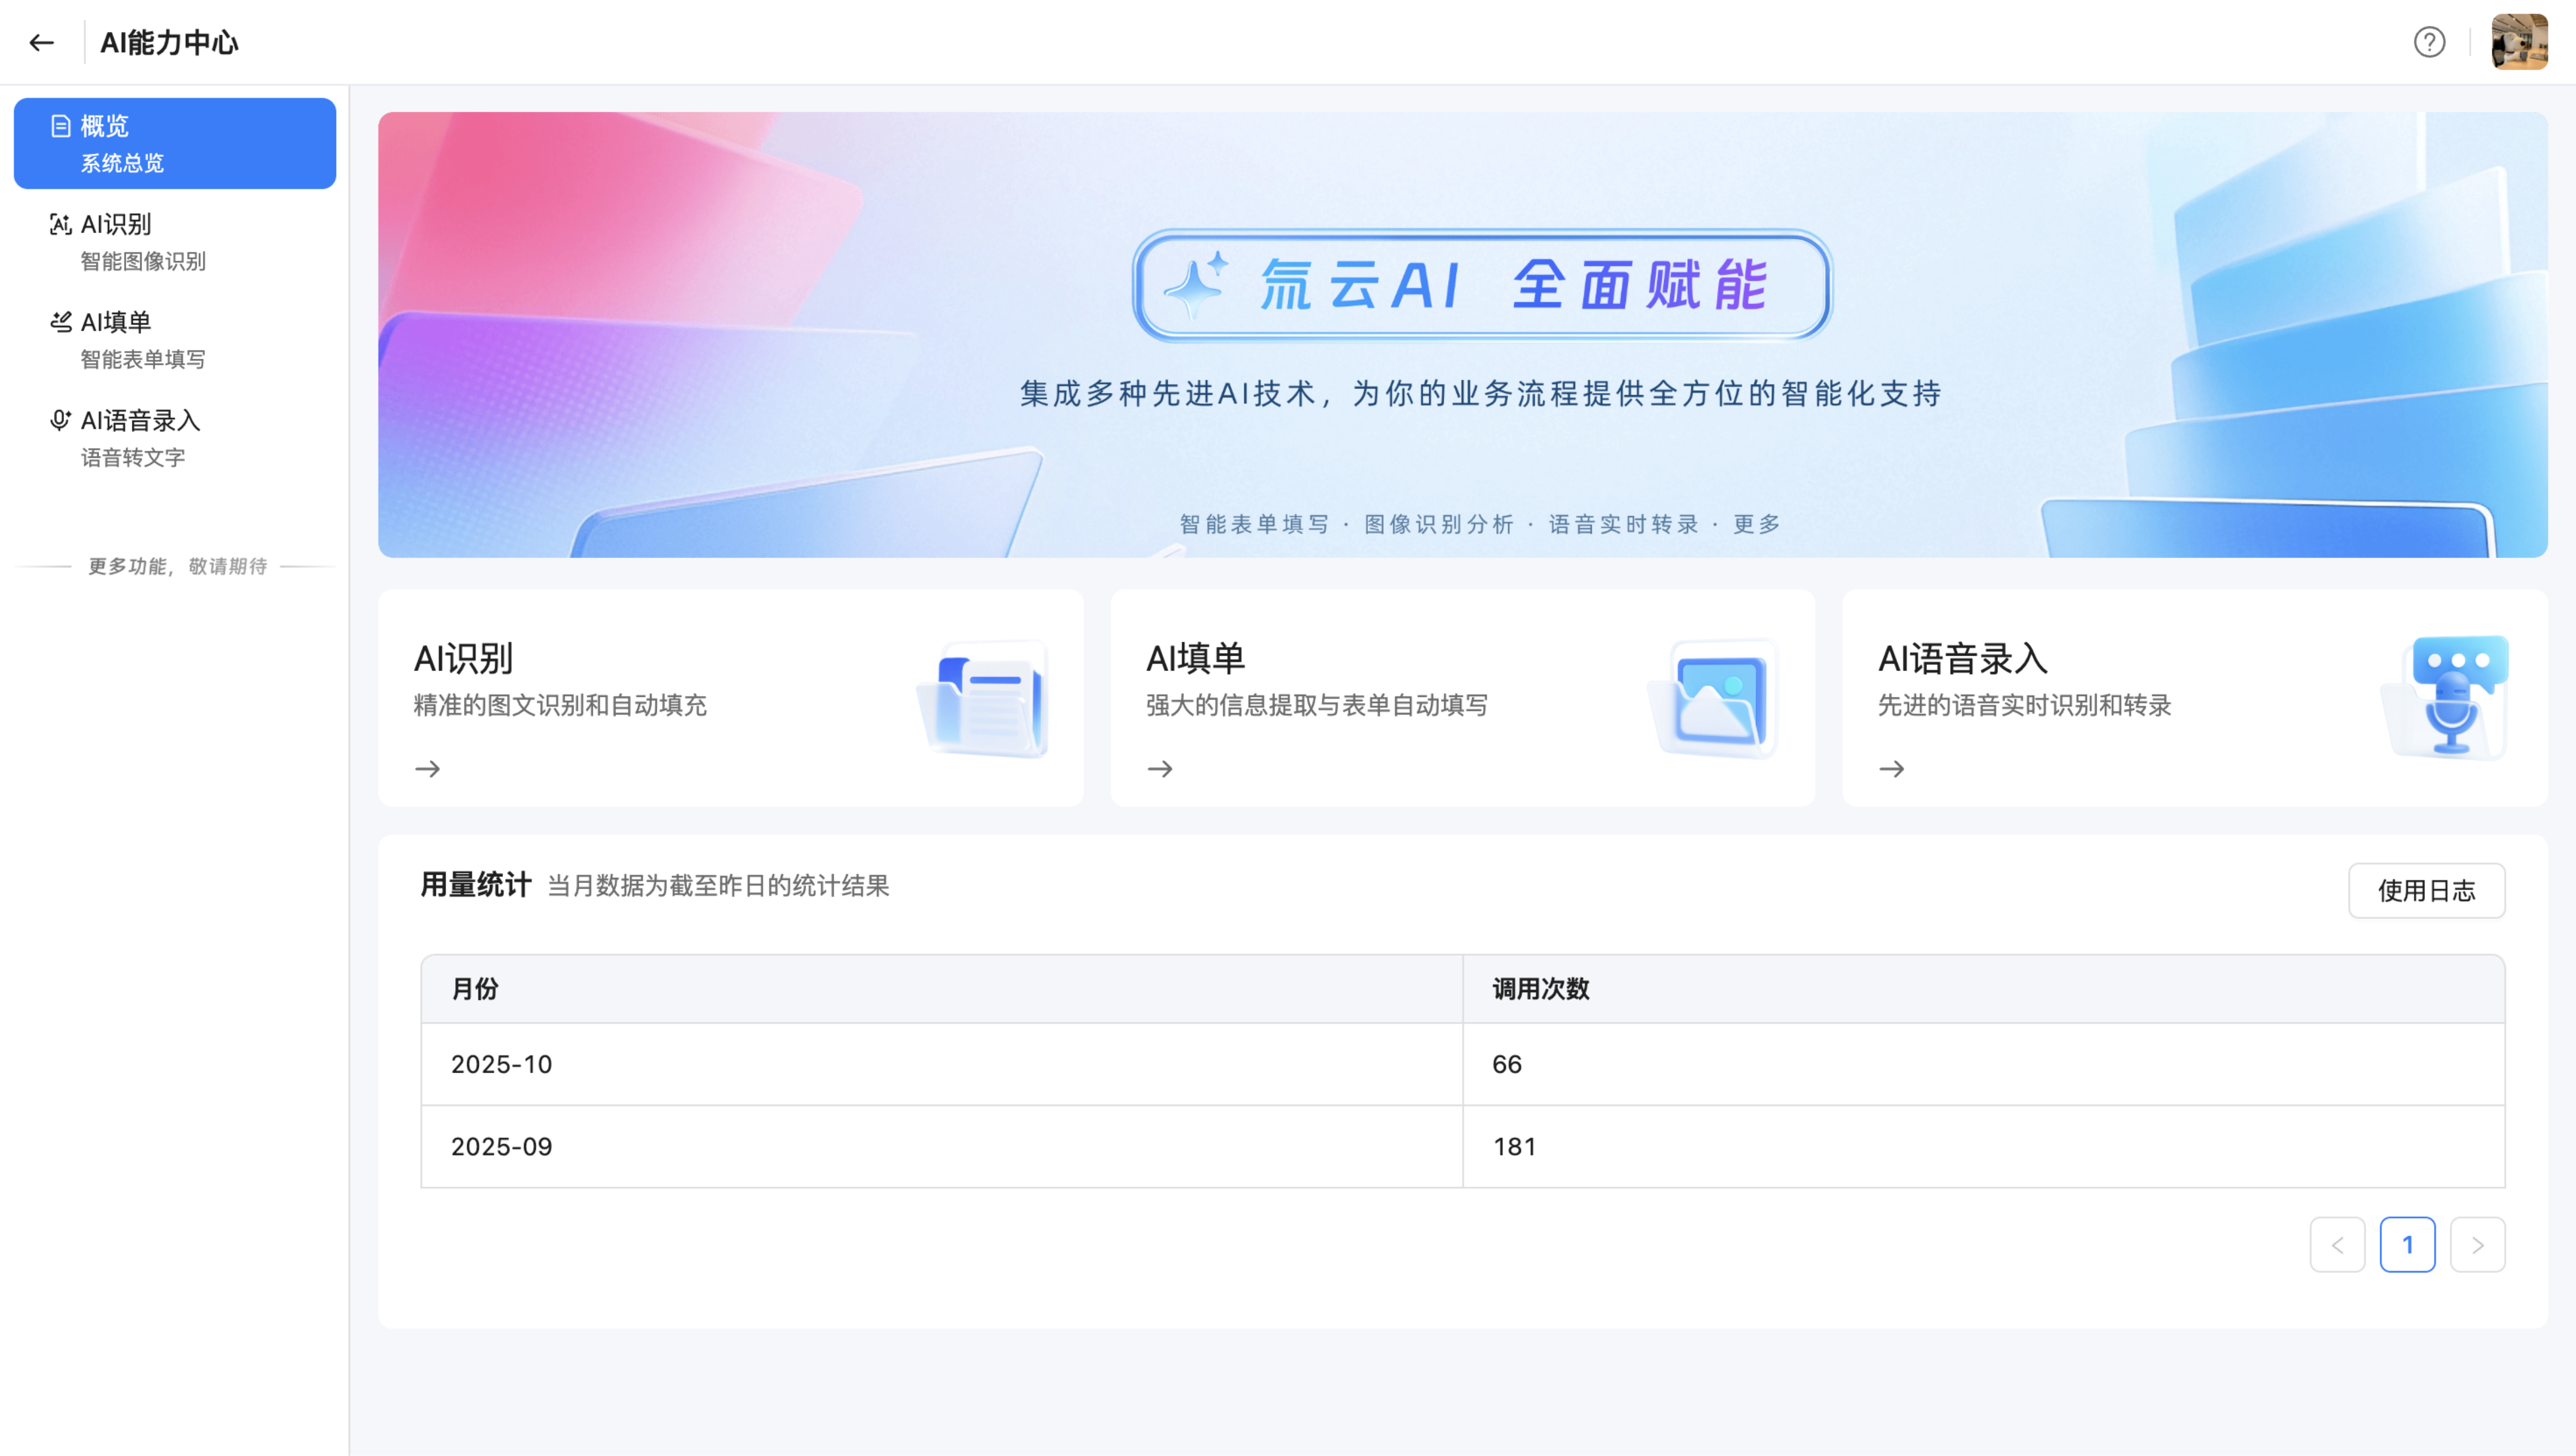Select page 1 in pagination

[x=2407, y=1245]
